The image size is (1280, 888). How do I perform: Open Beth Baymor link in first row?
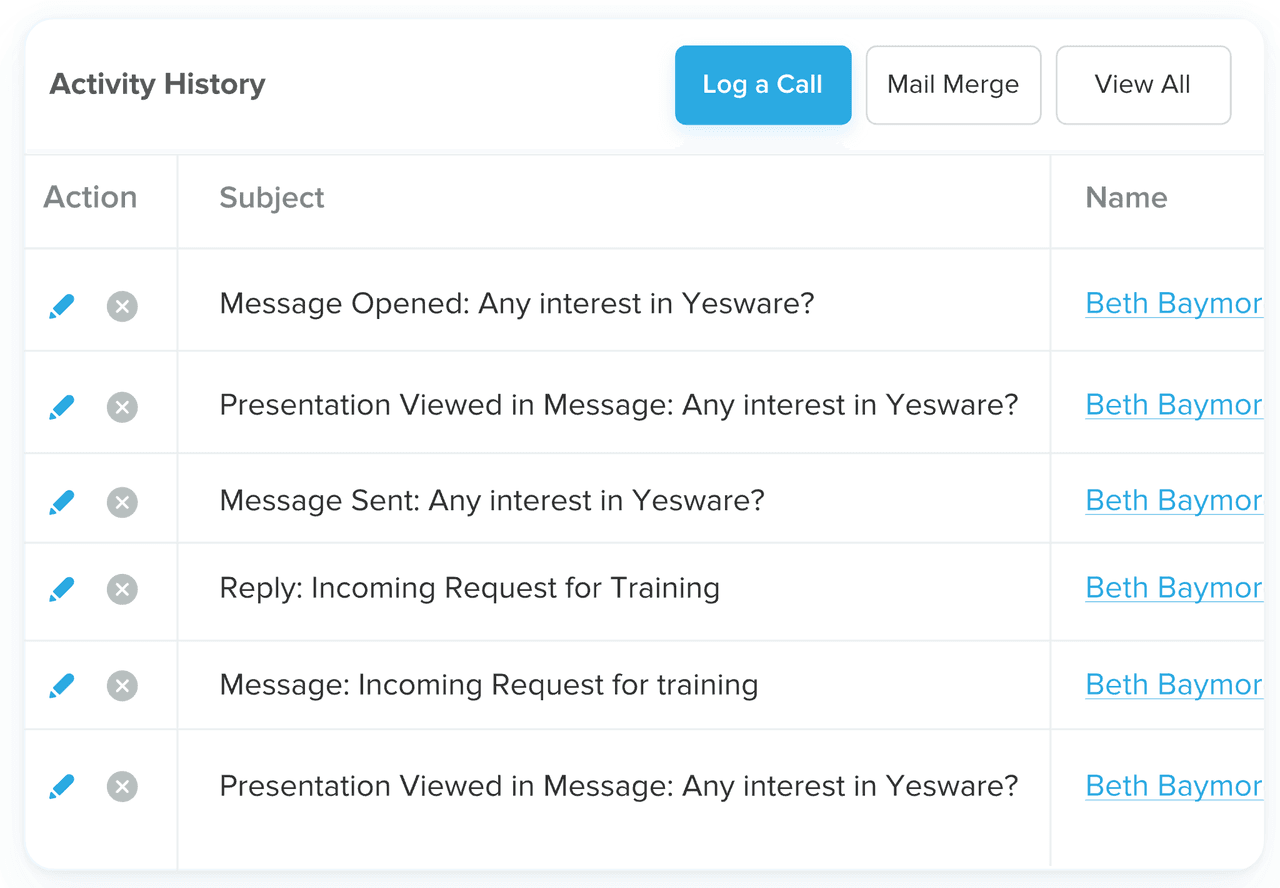pos(1173,304)
